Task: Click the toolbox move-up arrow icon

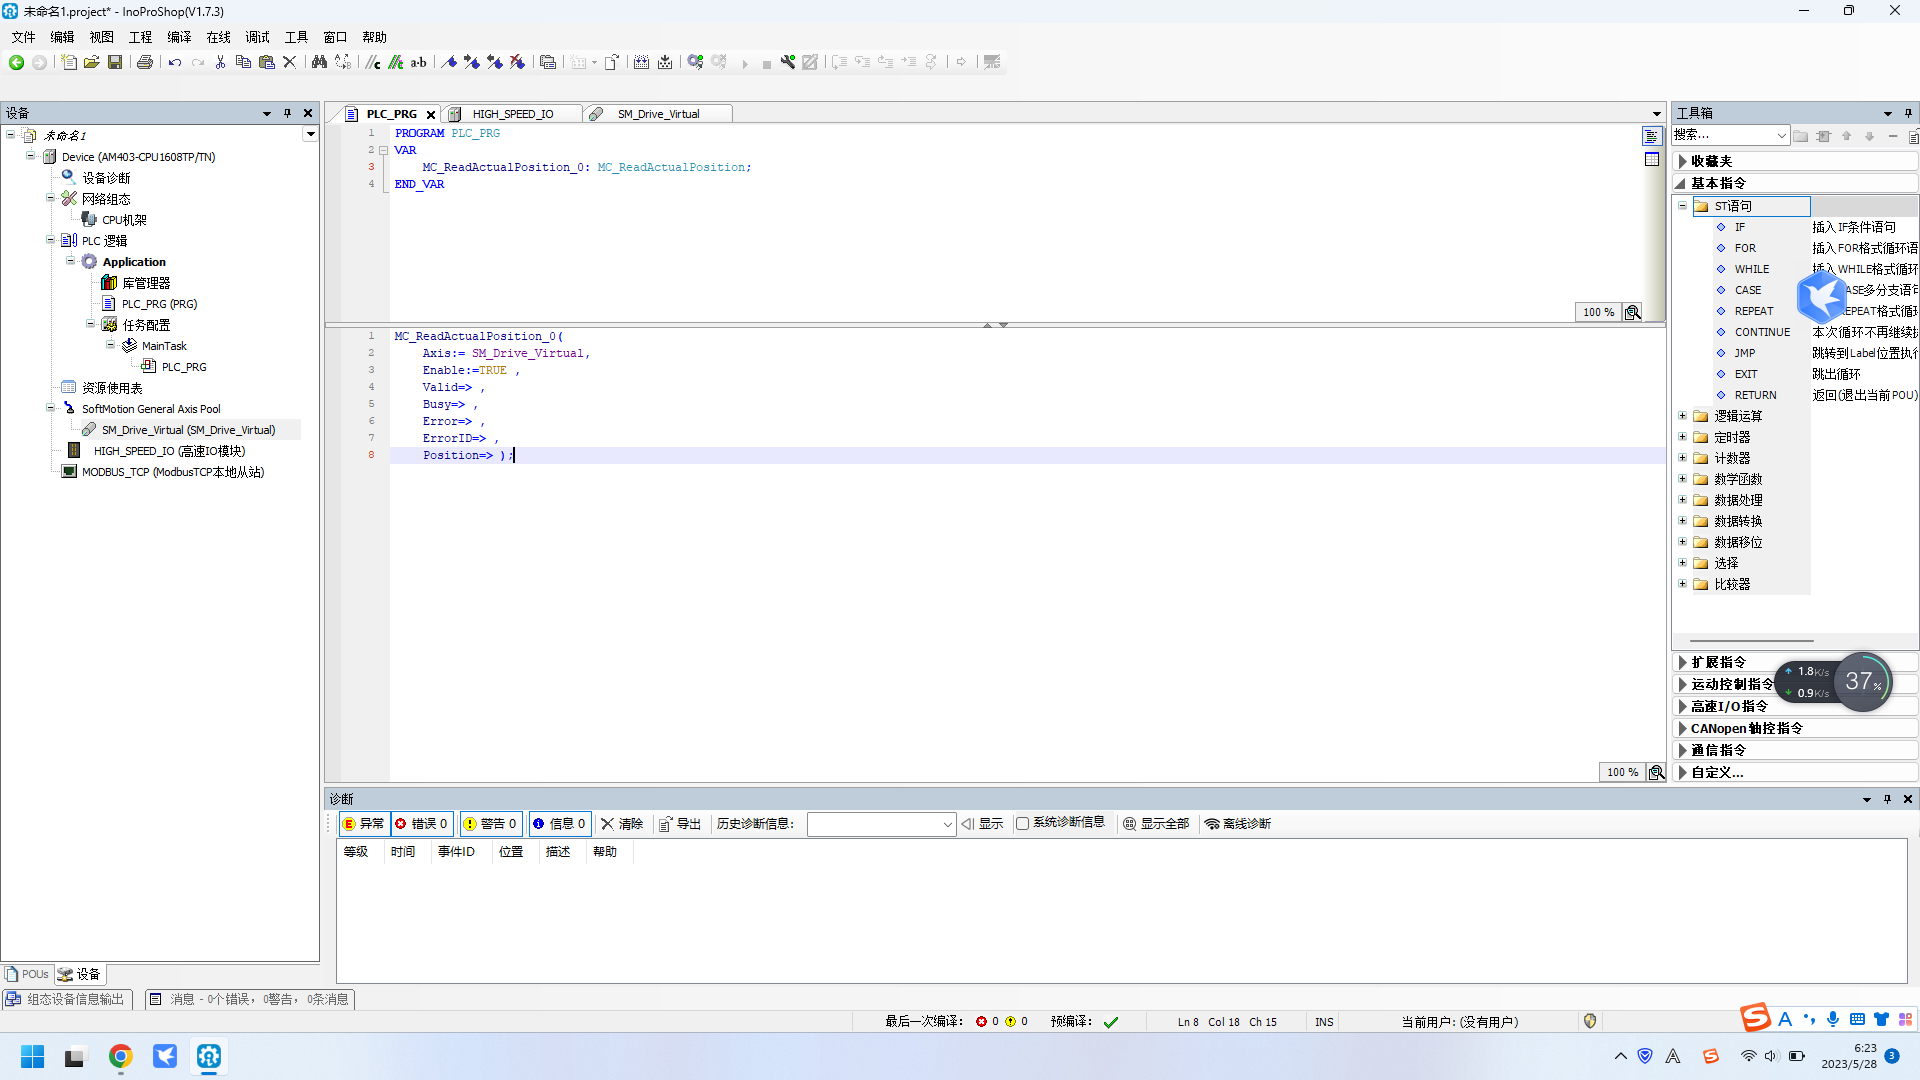Action: coord(1847,136)
